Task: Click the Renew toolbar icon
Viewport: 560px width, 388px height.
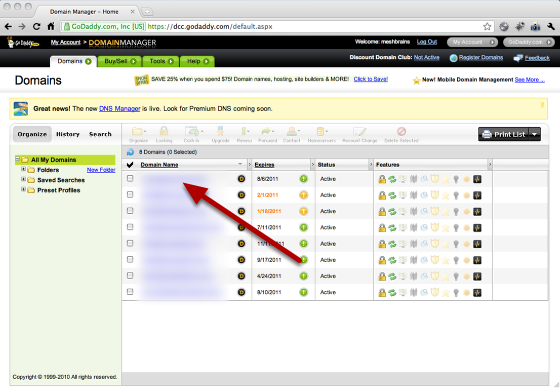Action: (244, 135)
